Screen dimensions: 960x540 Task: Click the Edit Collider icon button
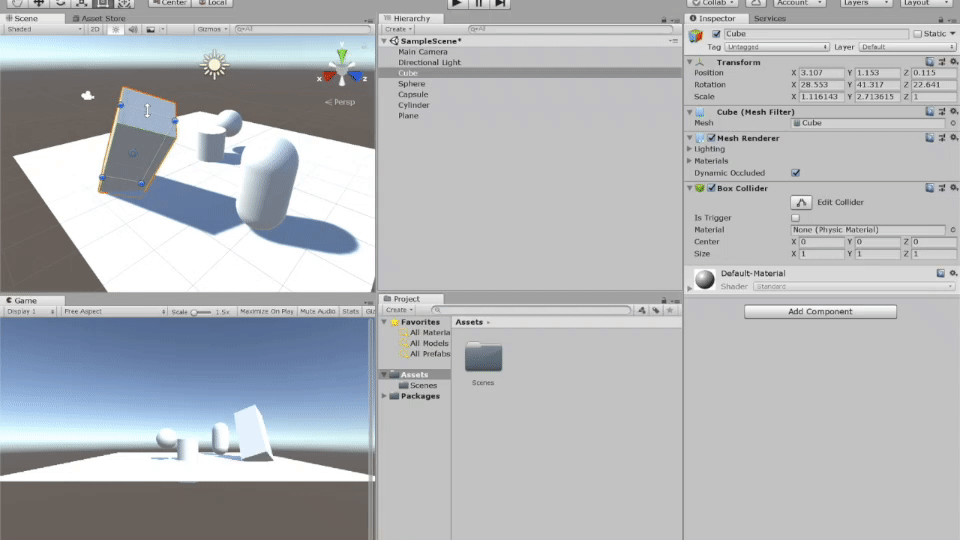click(800, 202)
